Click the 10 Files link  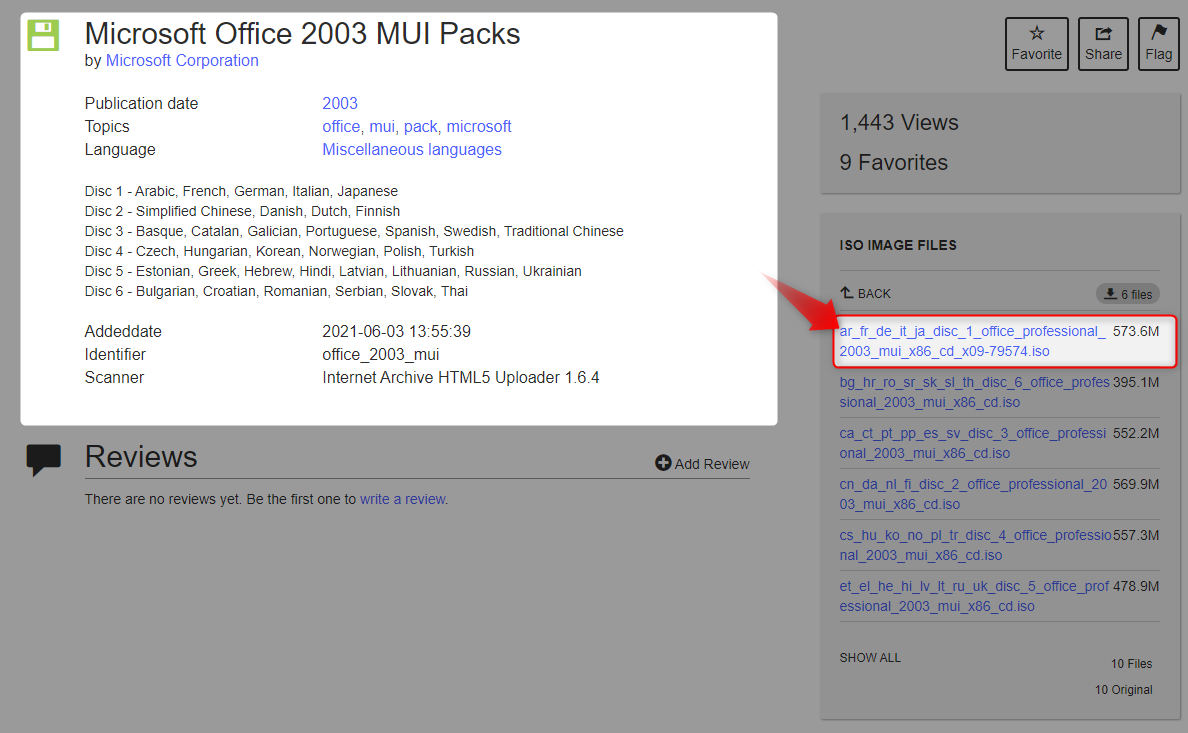click(x=1131, y=663)
